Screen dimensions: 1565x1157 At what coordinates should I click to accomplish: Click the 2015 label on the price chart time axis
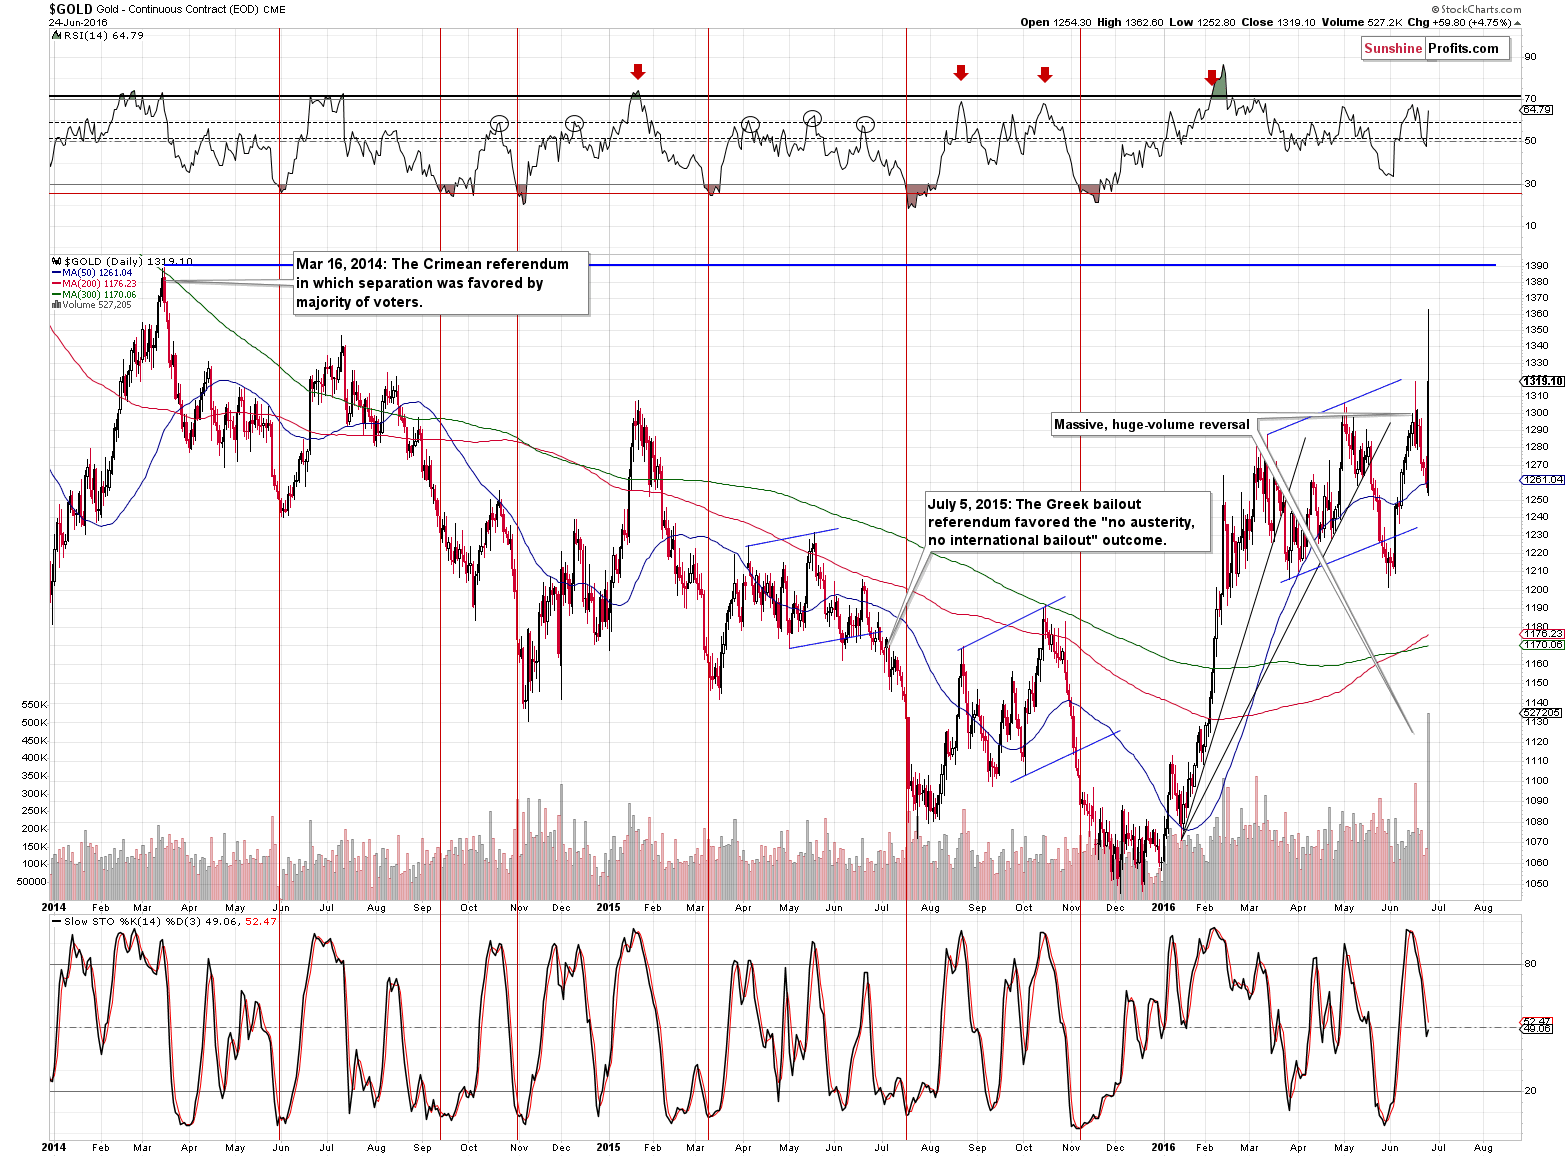point(608,908)
